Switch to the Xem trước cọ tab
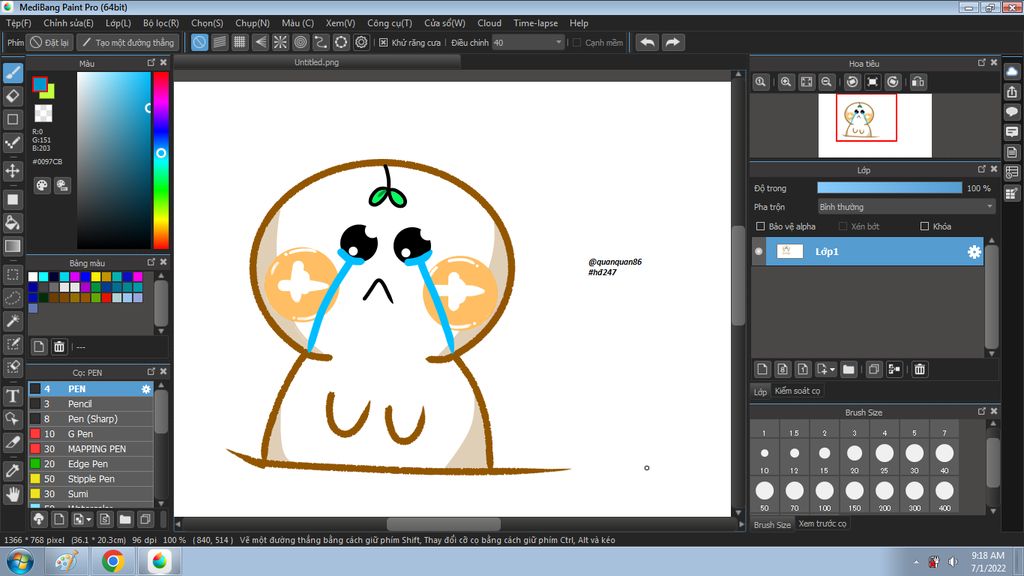 [822, 524]
